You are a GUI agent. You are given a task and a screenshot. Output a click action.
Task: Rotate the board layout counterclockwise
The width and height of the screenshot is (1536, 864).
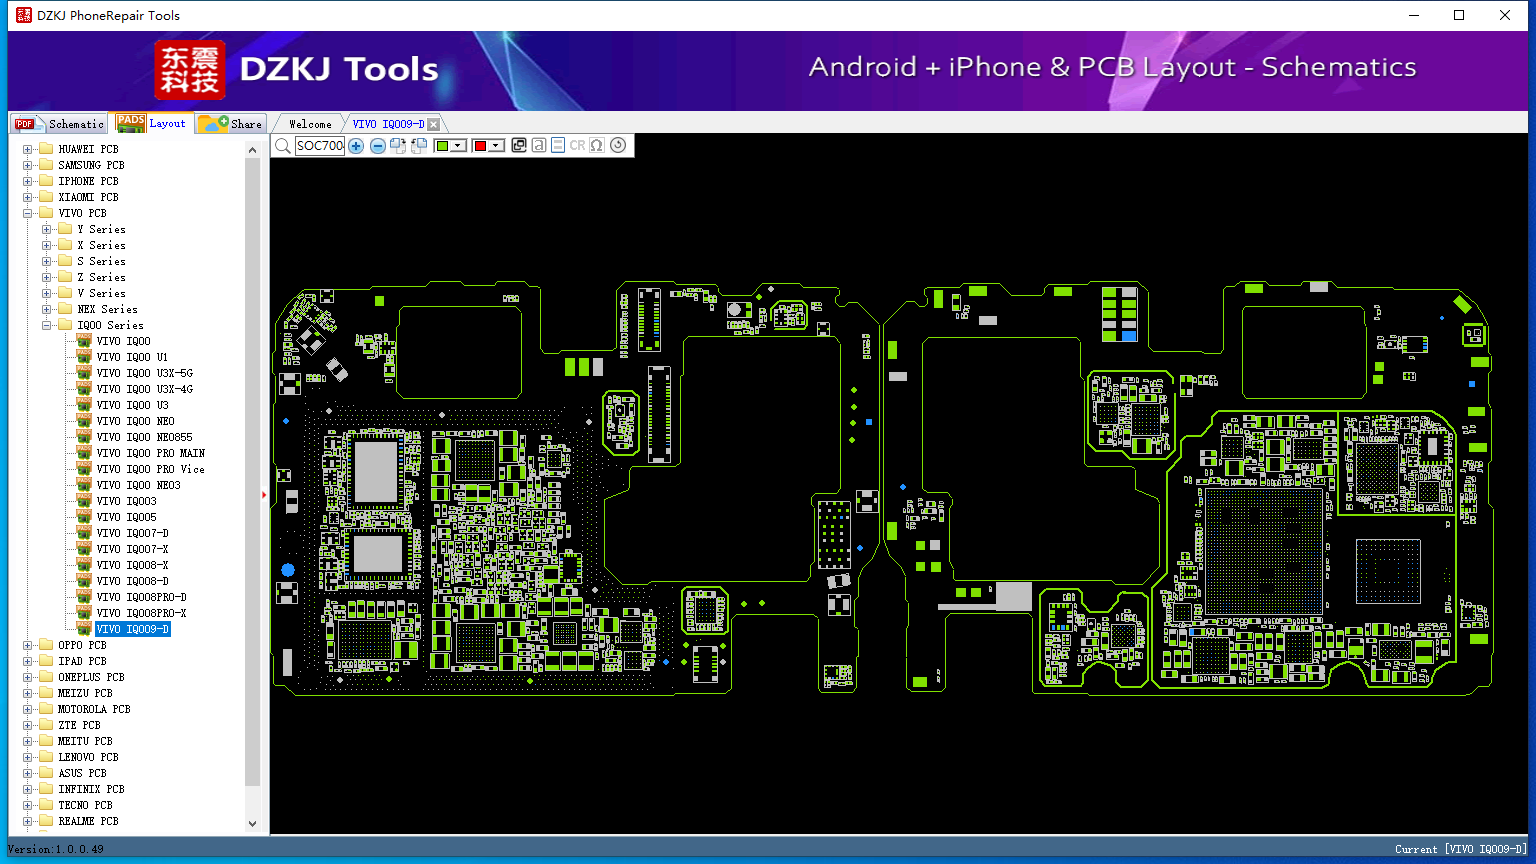pos(419,146)
